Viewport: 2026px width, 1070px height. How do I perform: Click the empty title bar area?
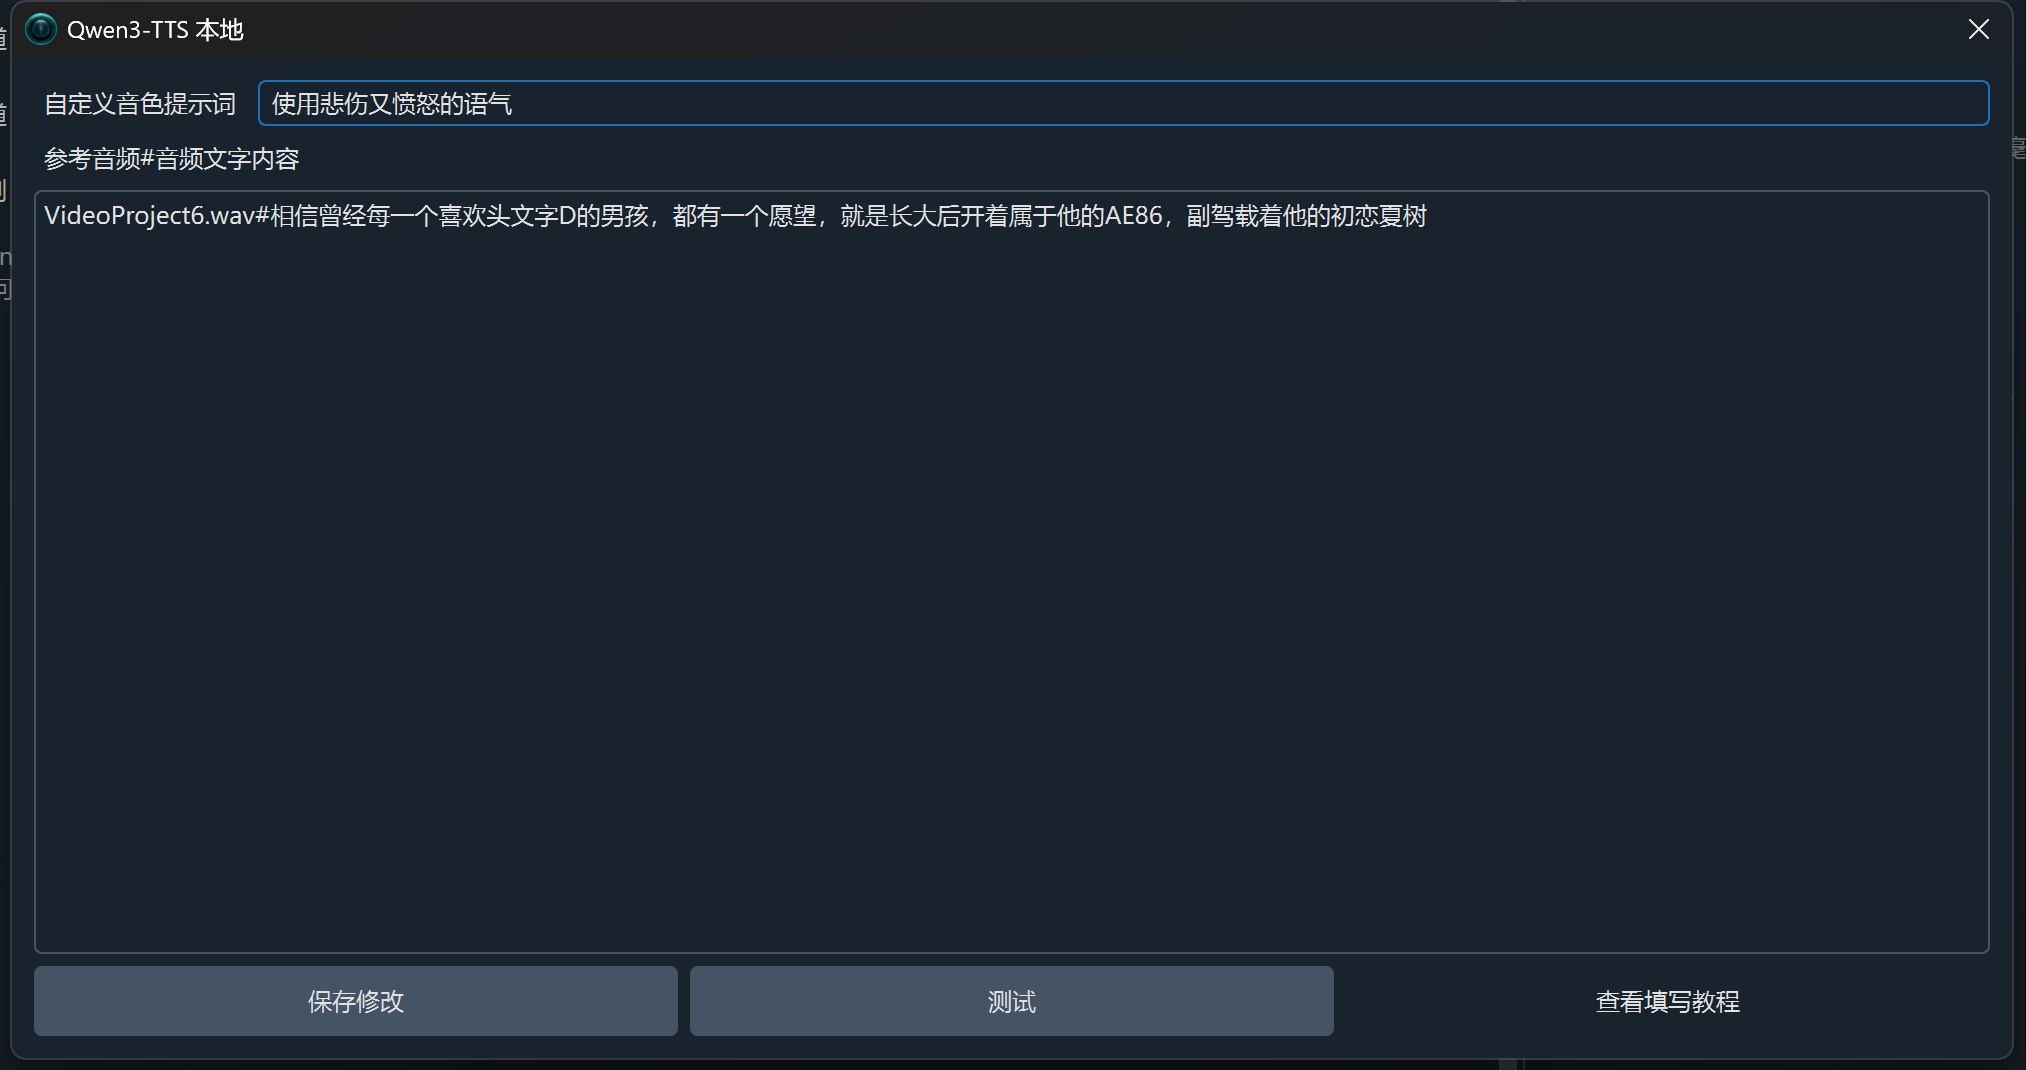tap(1100, 30)
